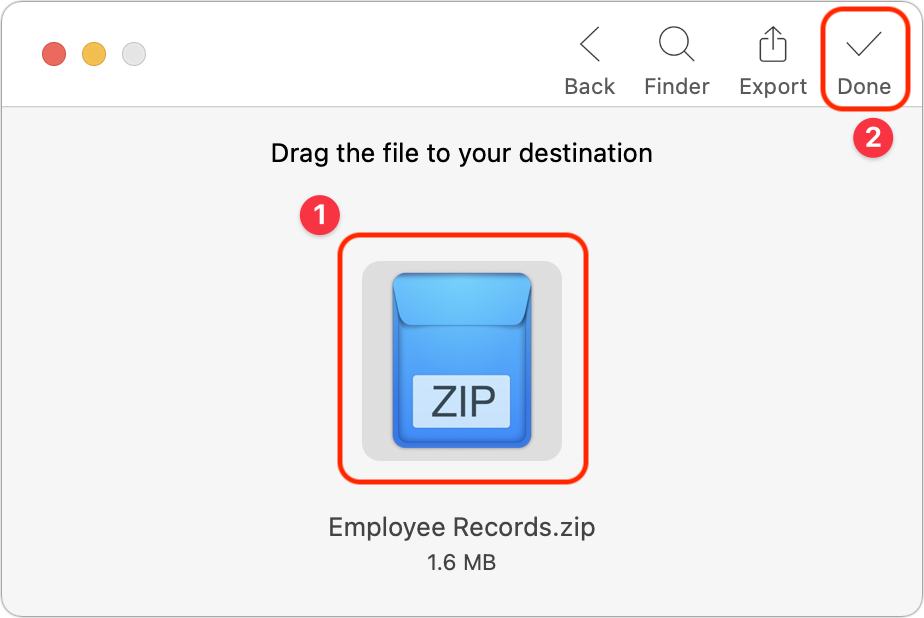Click the Drag the file heading text
This screenshot has width=924, height=618.
461,154
